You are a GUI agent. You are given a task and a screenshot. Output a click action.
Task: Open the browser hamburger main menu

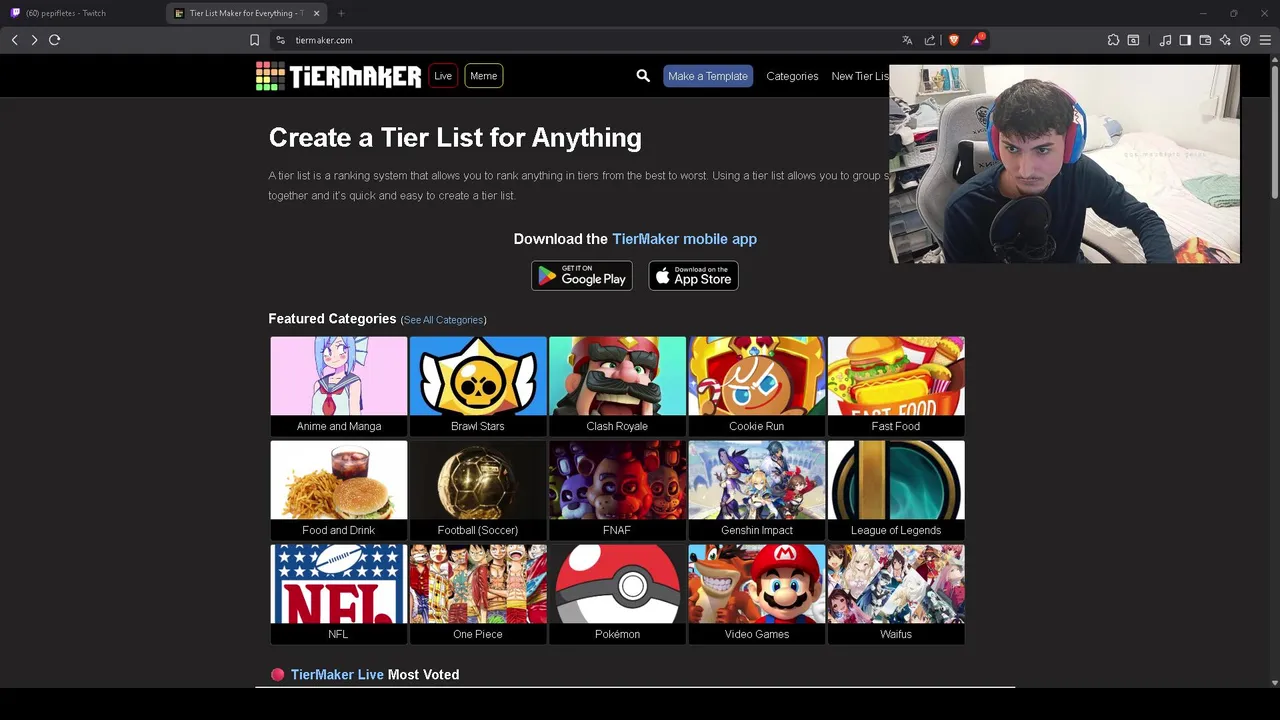coord(1265,40)
